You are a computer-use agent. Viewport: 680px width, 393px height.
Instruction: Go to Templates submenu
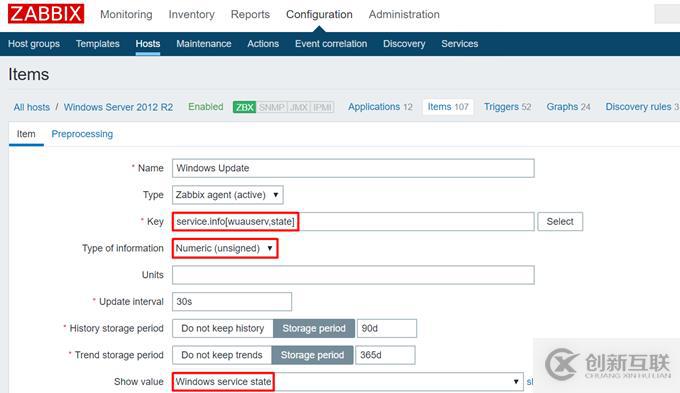point(98,44)
